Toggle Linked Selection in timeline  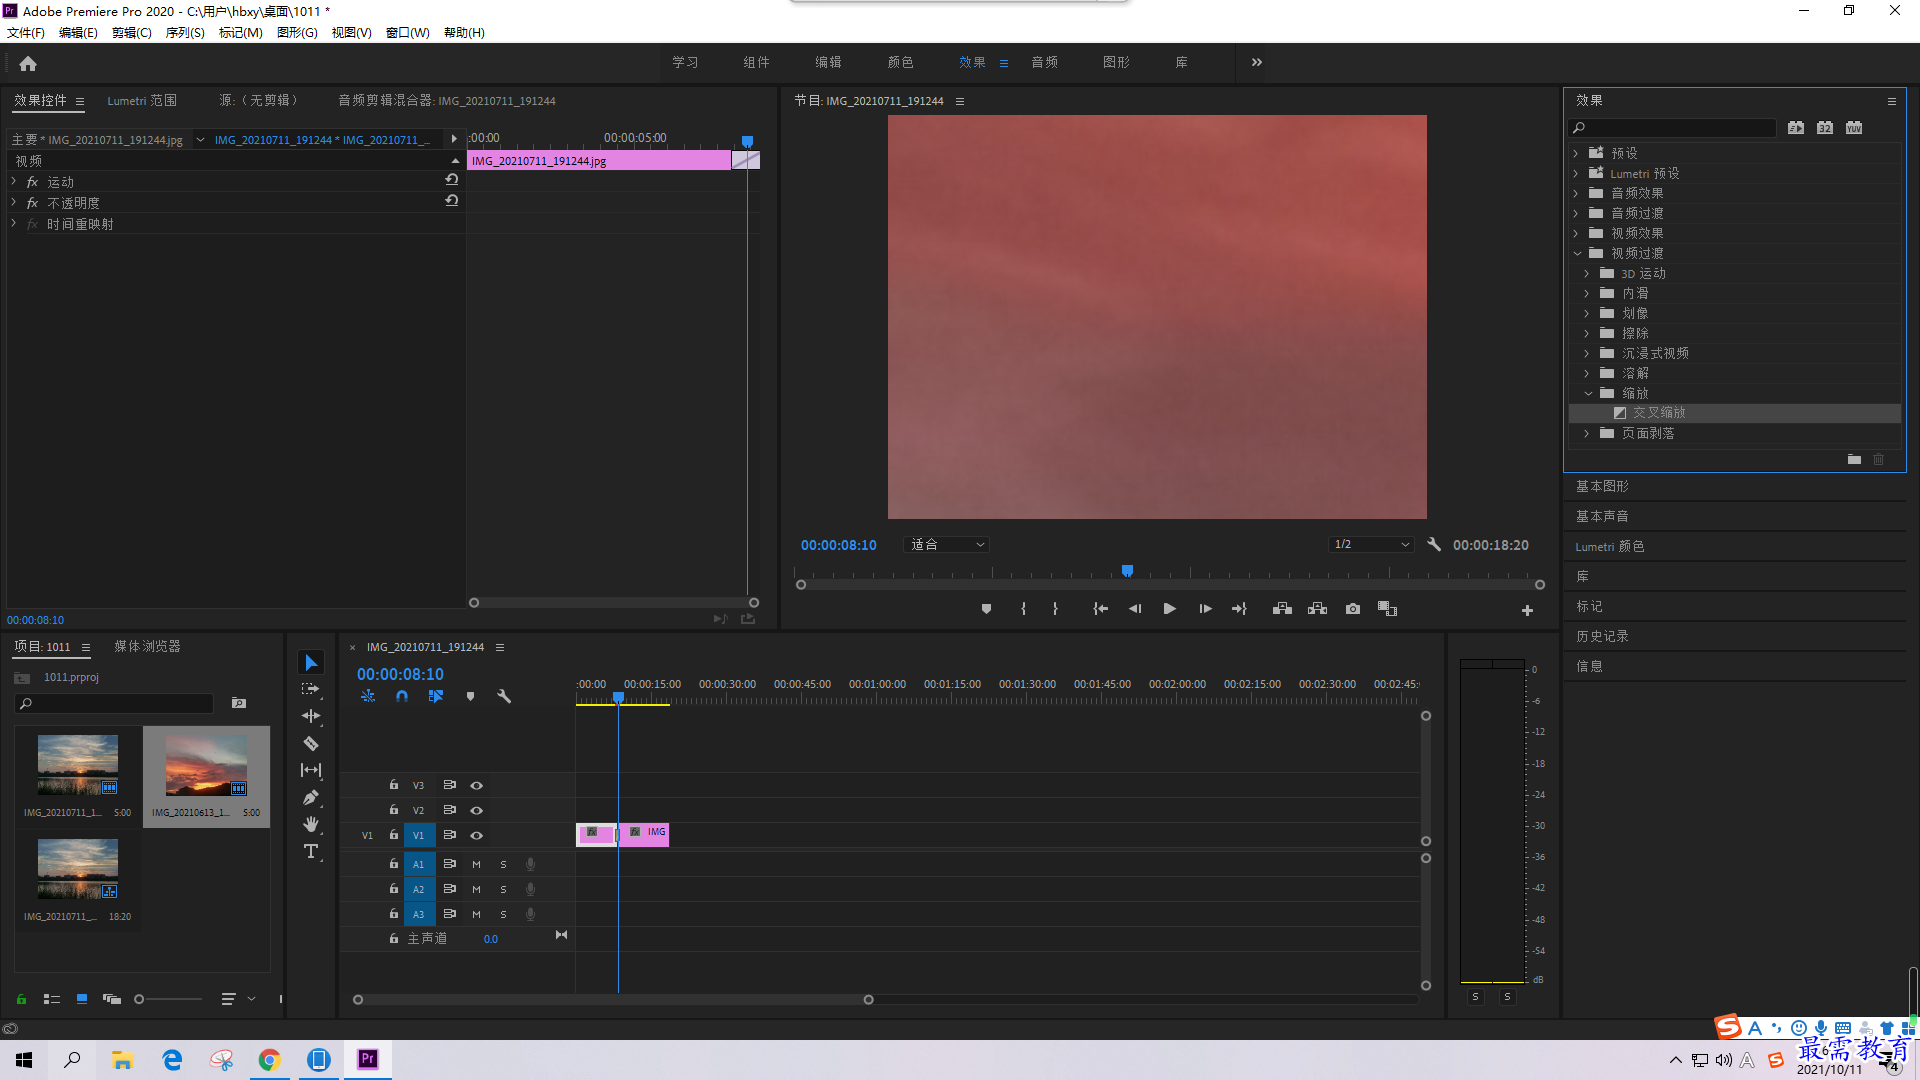pyautogui.click(x=436, y=696)
